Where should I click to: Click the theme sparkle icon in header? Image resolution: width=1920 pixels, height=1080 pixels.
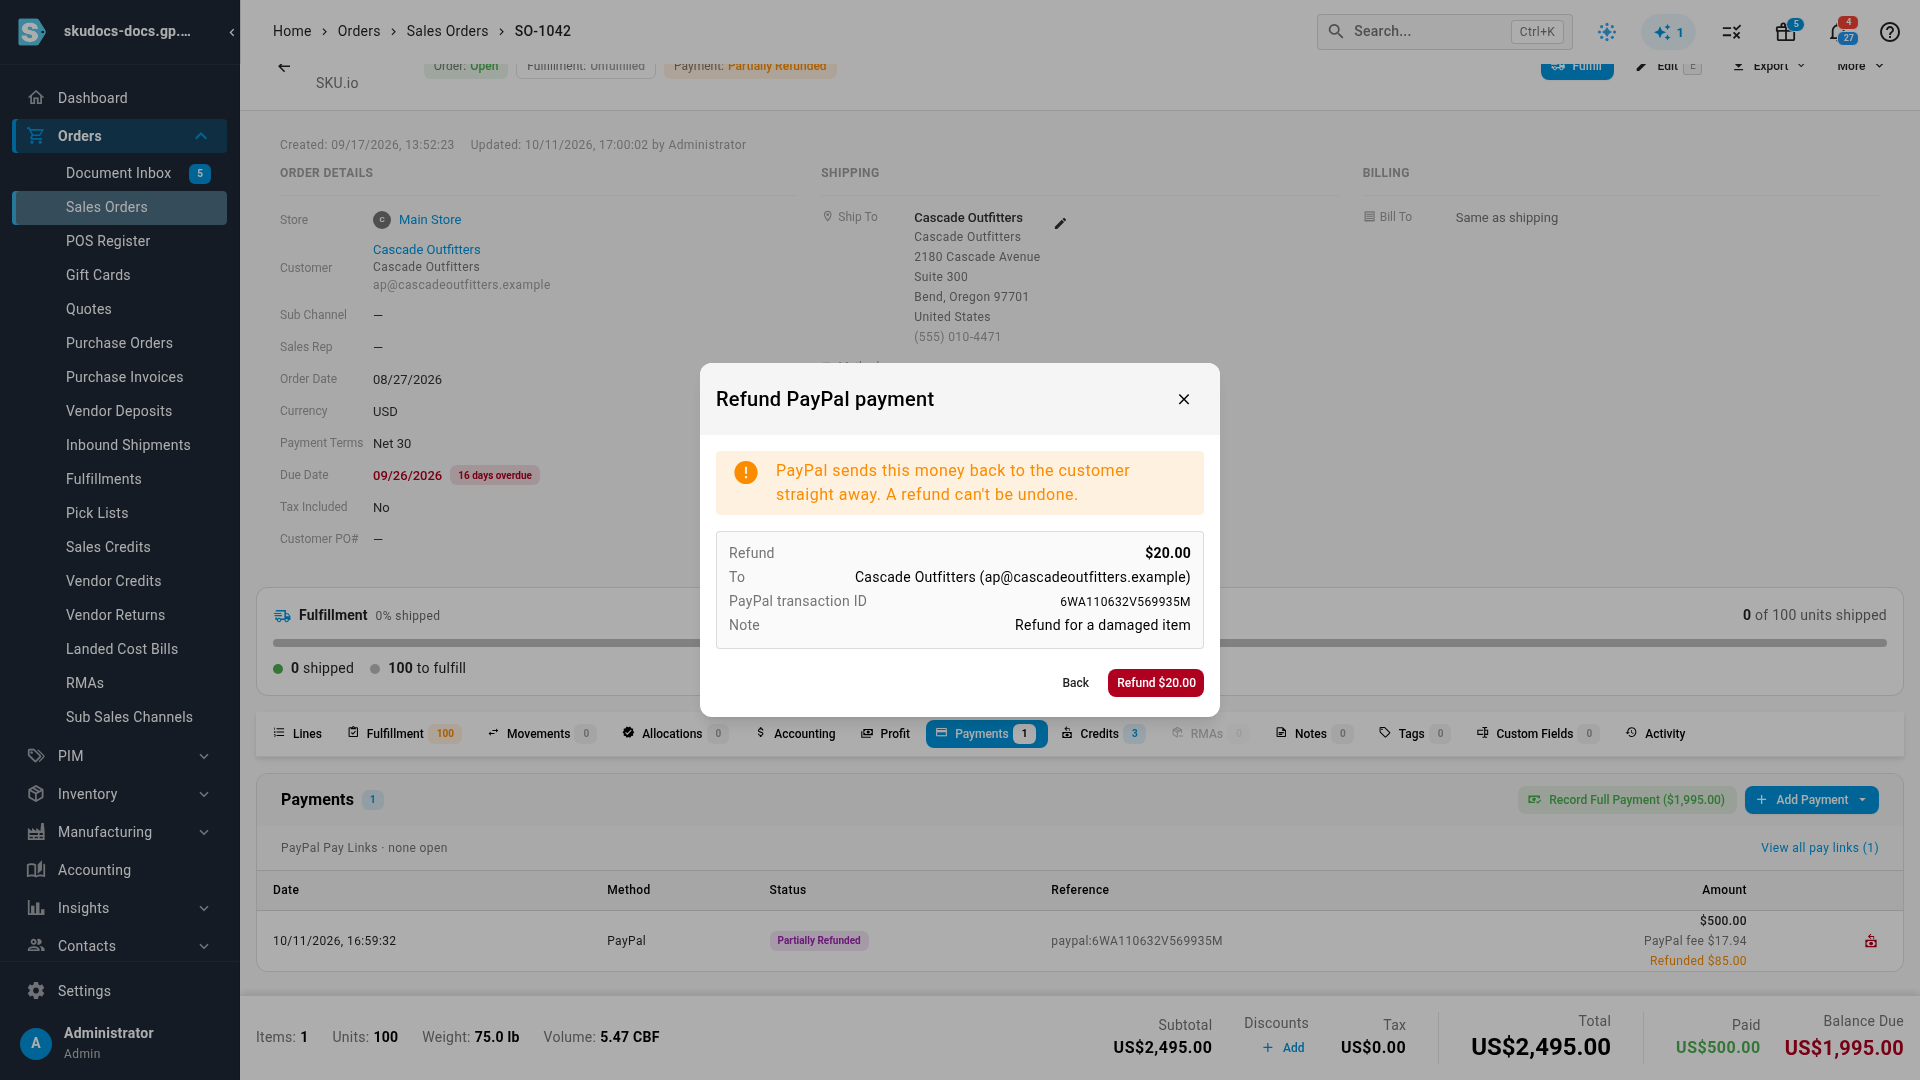point(1607,32)
